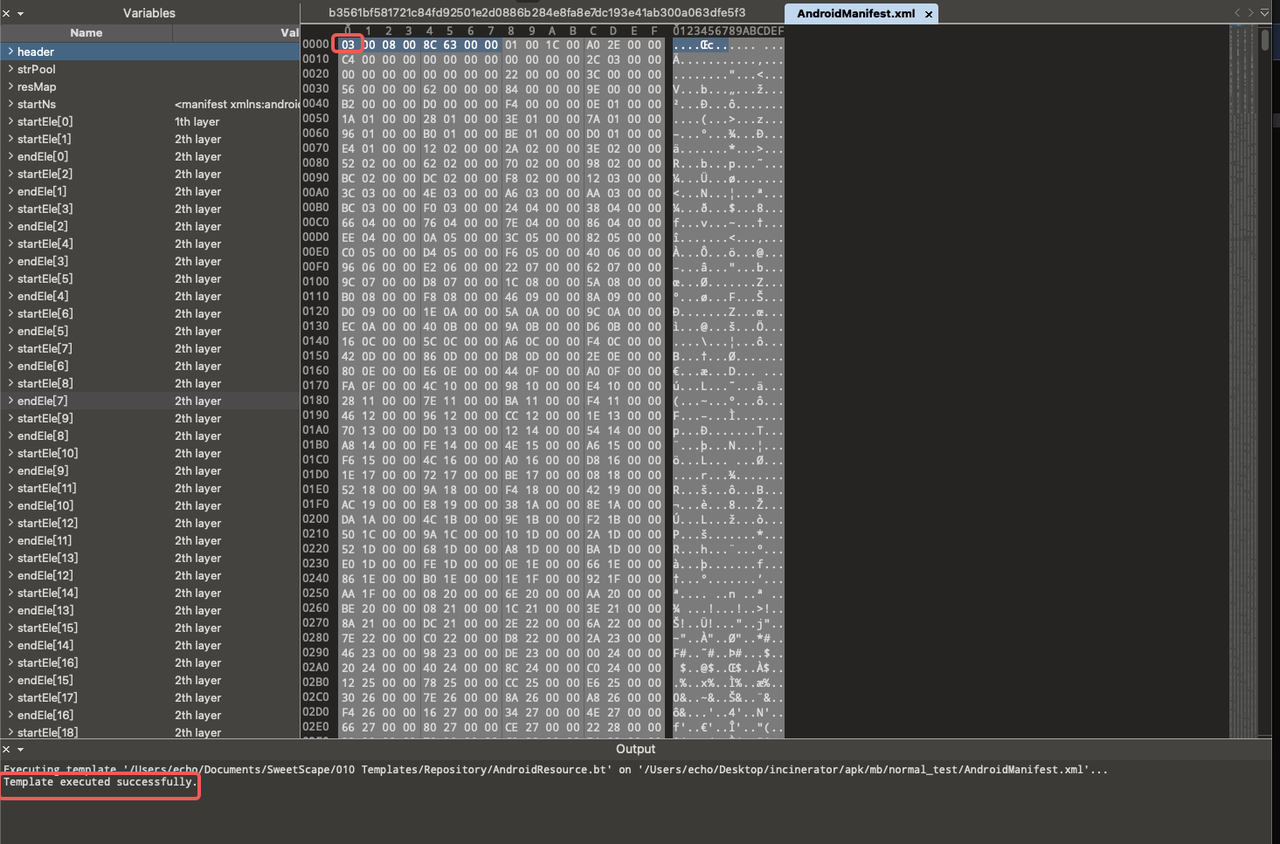Select the startEle[10] row

pos(150,454)
